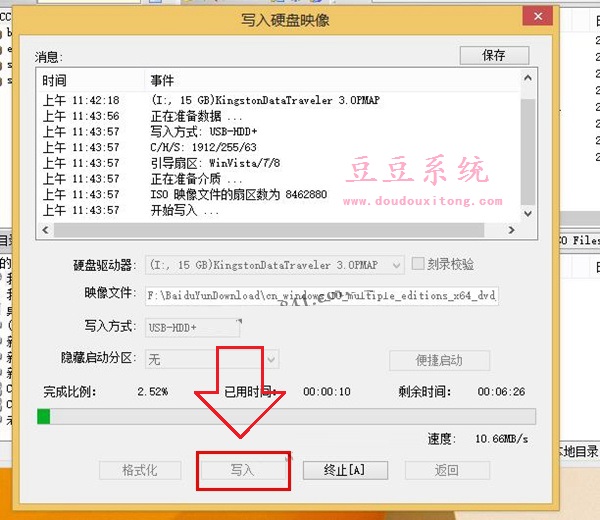Click the elapsed time 00:00:10 value
This screenshot has height=520, width=600.
pos(327,392)
